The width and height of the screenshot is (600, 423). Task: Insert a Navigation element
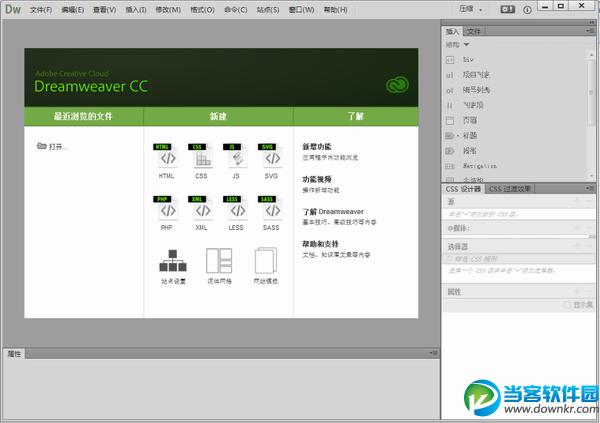[471, 166]
